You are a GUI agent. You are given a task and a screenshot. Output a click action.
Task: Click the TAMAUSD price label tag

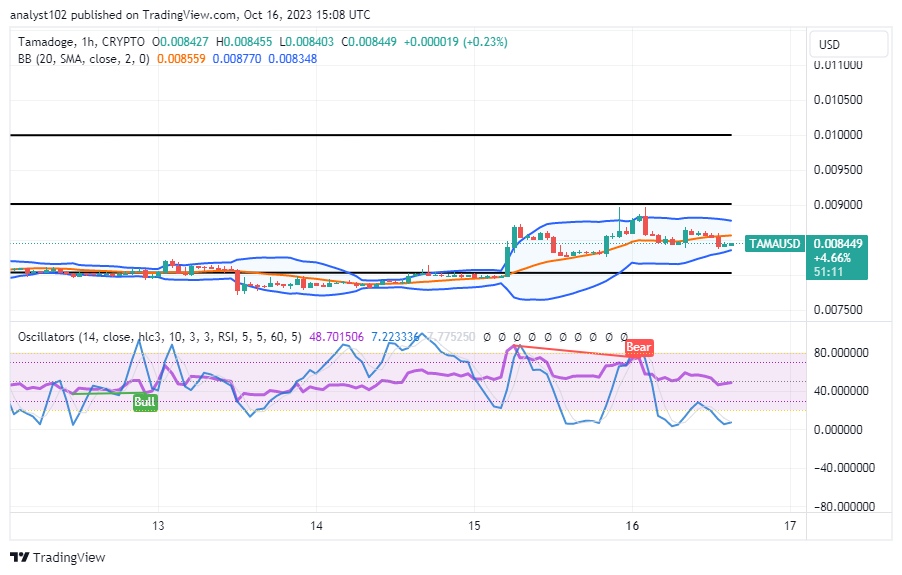coord(774,244)
